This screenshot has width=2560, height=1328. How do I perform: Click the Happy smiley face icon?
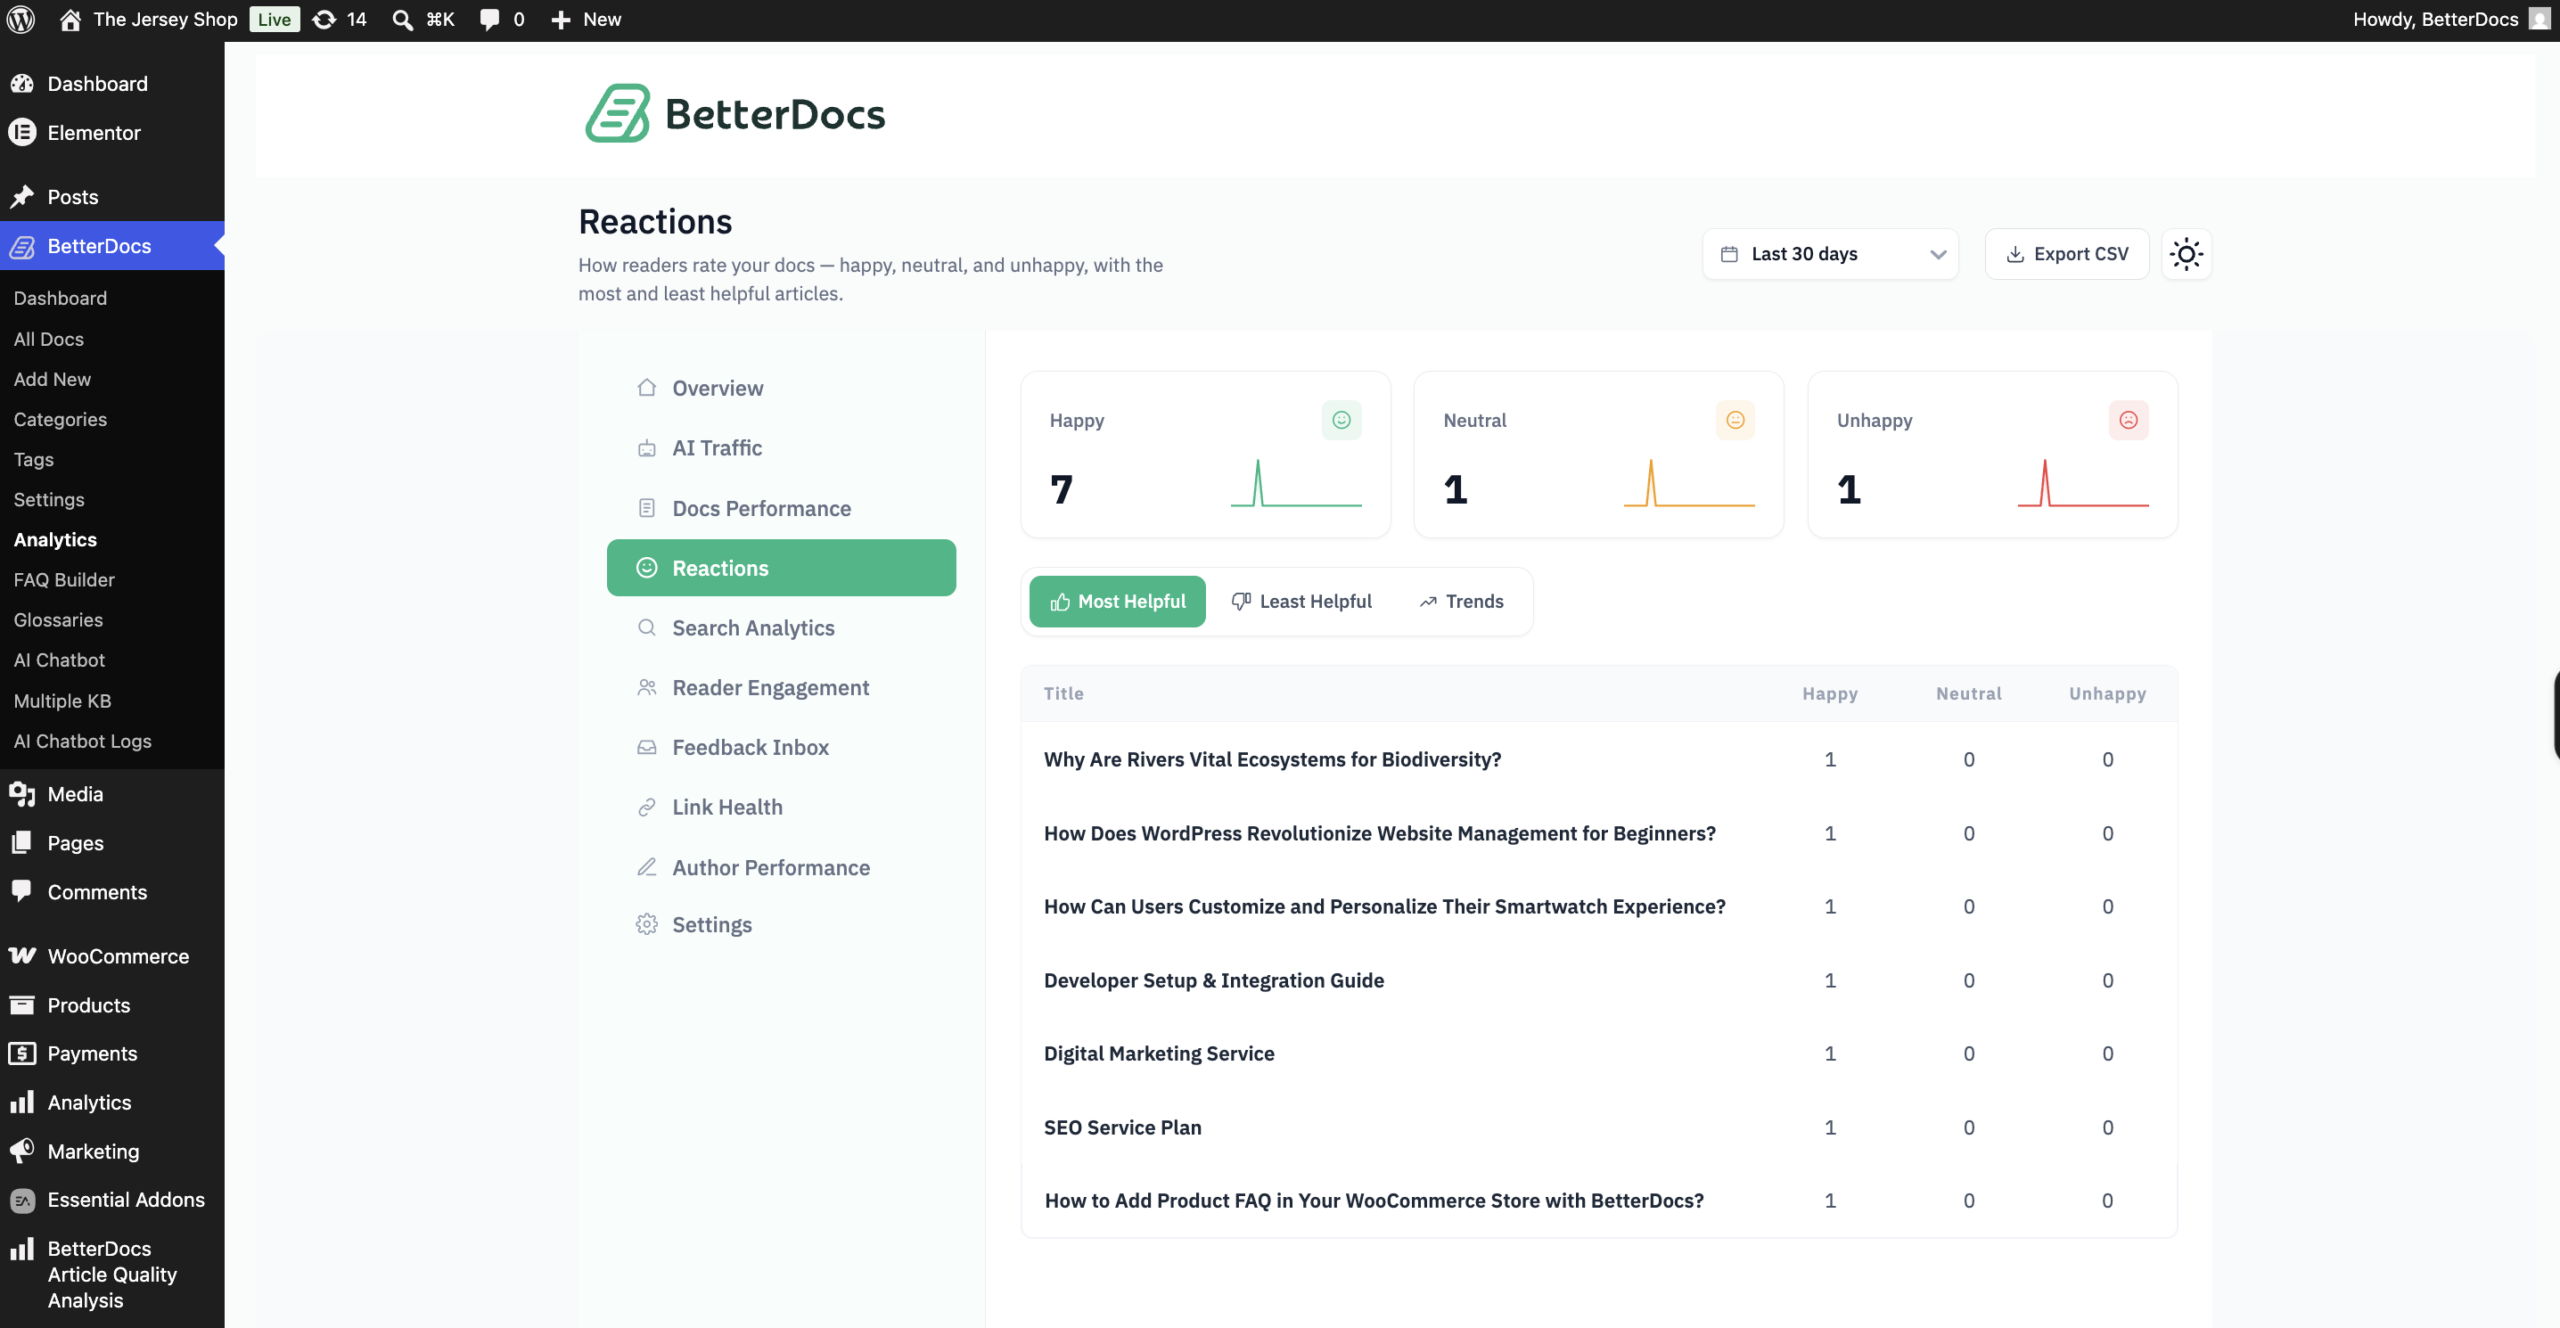click(x=1341, y=420)
